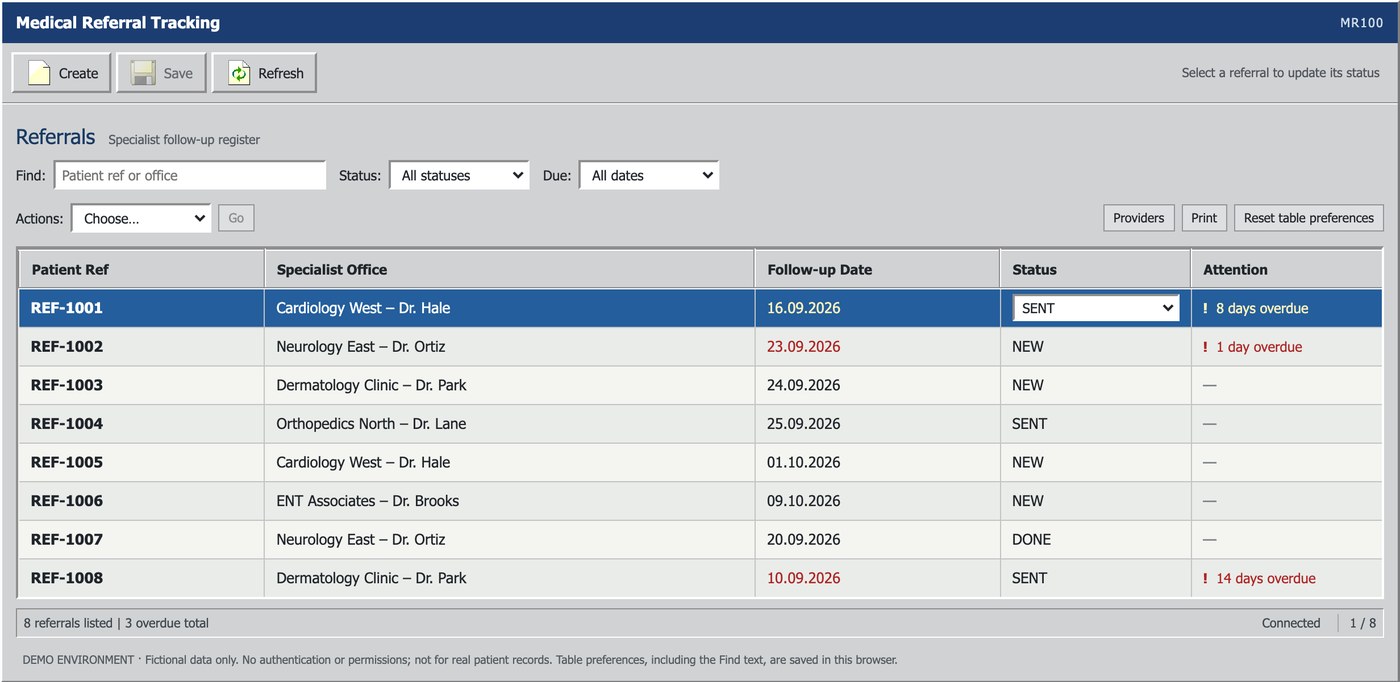Click the Print button
The width and height of the screenshot is (1400, 682).
click(x=1204, y=218)
